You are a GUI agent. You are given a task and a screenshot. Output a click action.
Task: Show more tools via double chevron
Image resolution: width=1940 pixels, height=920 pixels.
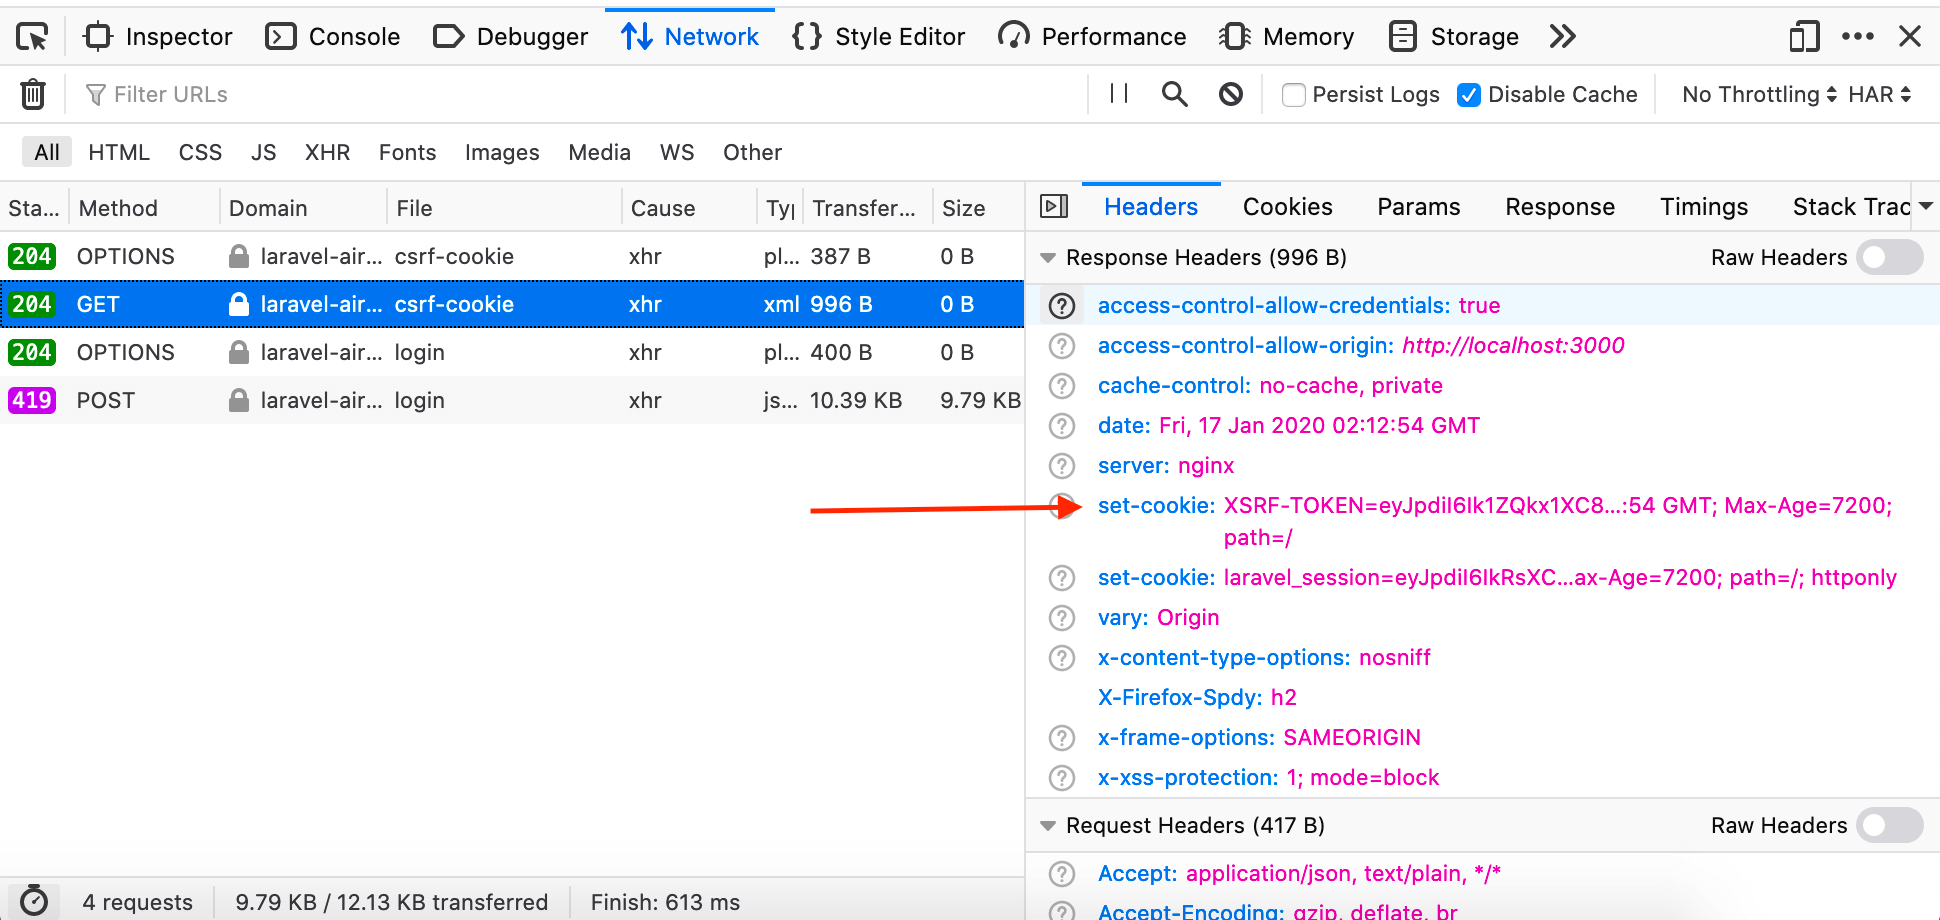[1563, 37]
